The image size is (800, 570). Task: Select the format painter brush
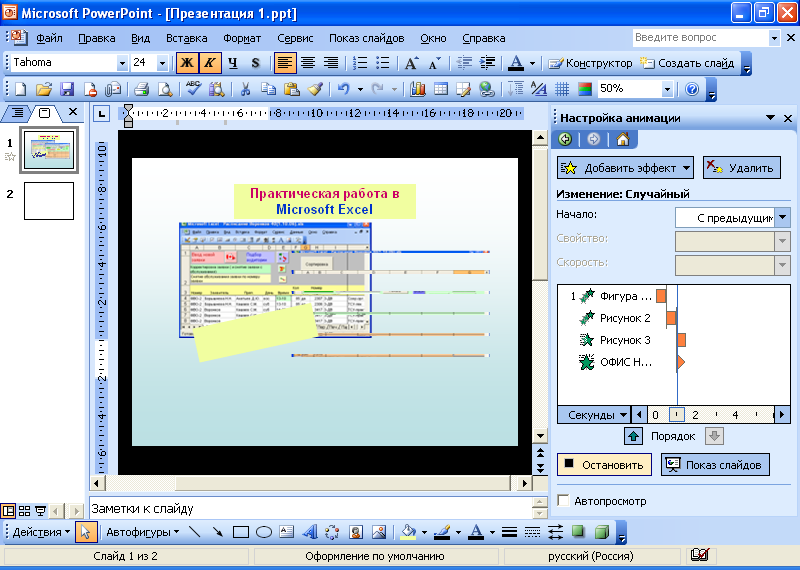pos(315,89)
